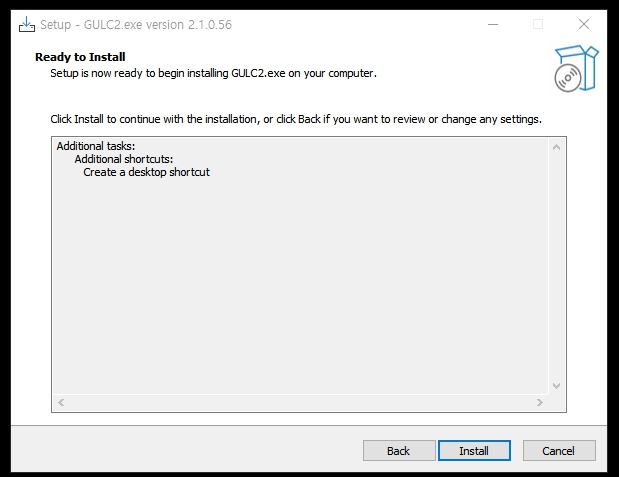Click the scroll right arrow in summary box

[540, 402]
